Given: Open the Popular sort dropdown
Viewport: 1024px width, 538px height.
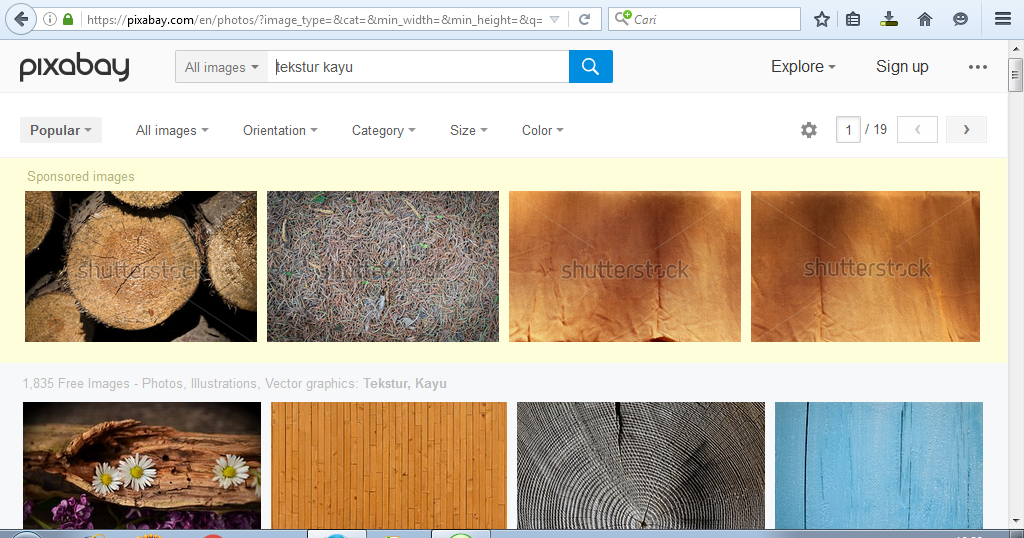Looking at the screenshot, I should [x=61, y=130].
